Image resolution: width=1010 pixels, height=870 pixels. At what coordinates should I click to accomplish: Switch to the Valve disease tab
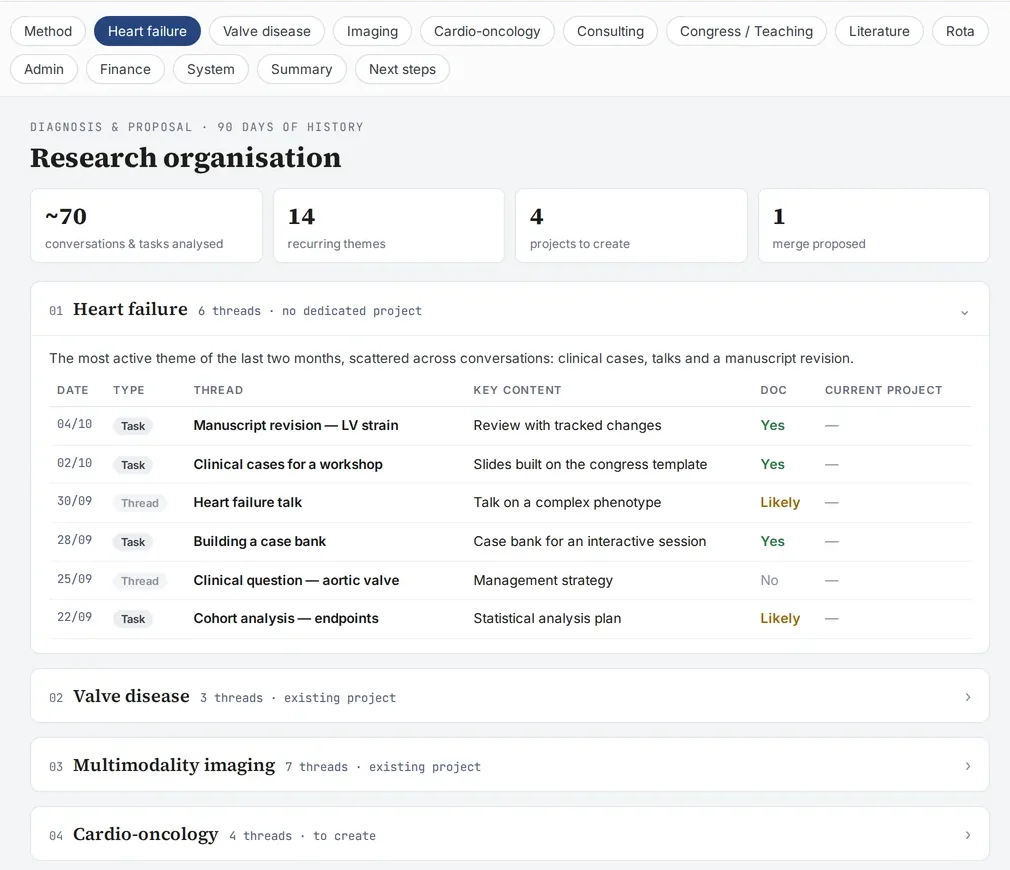[266, 31]
